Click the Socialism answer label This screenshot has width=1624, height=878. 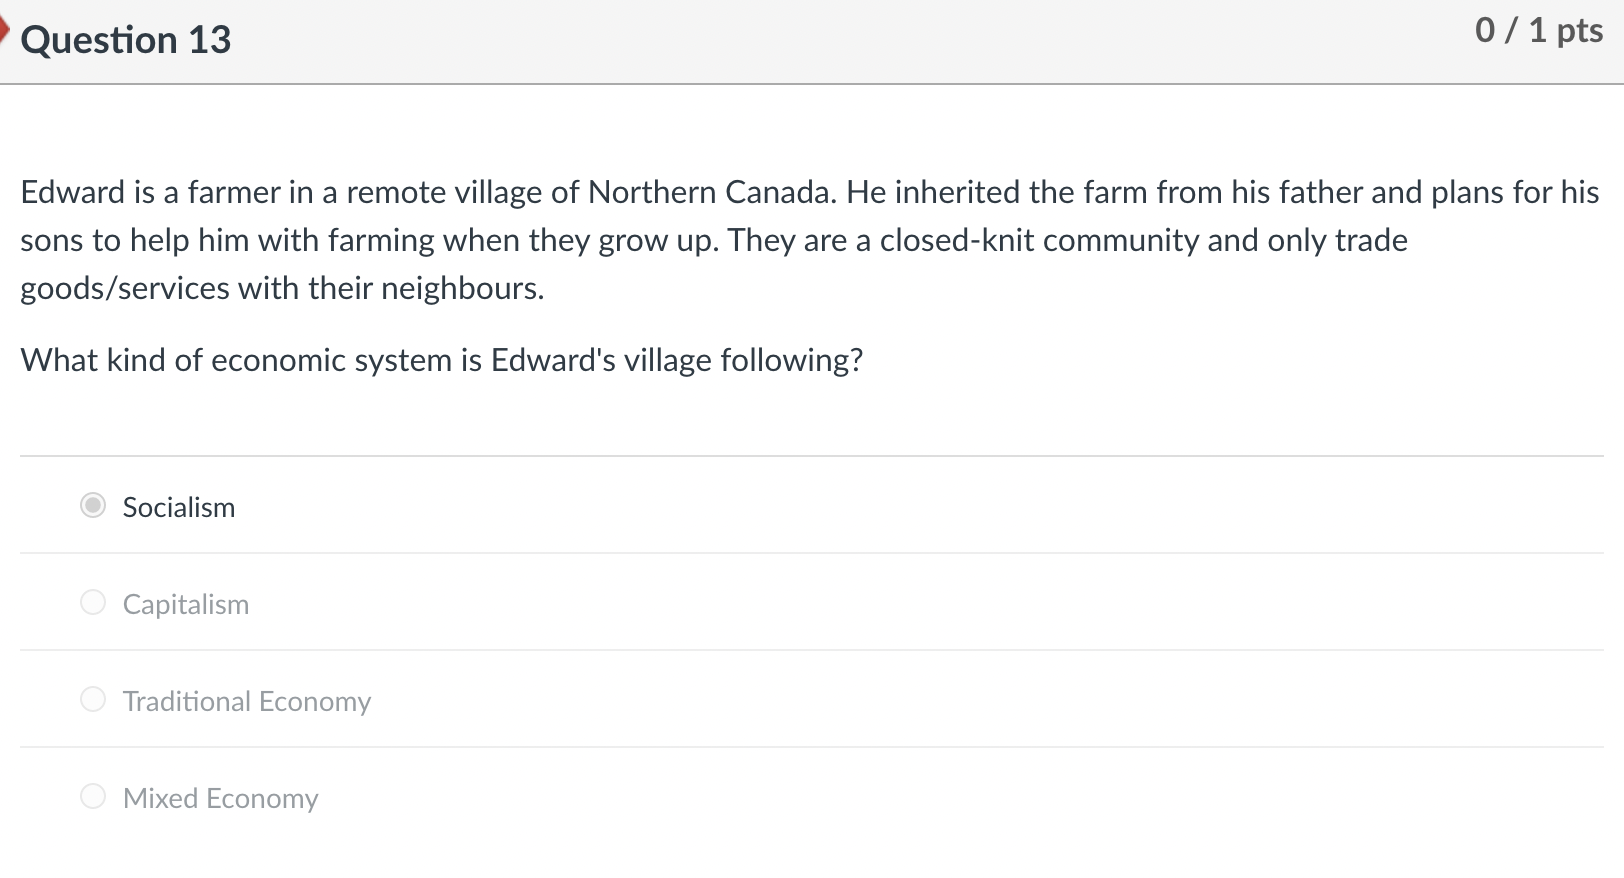coord(179,508)
